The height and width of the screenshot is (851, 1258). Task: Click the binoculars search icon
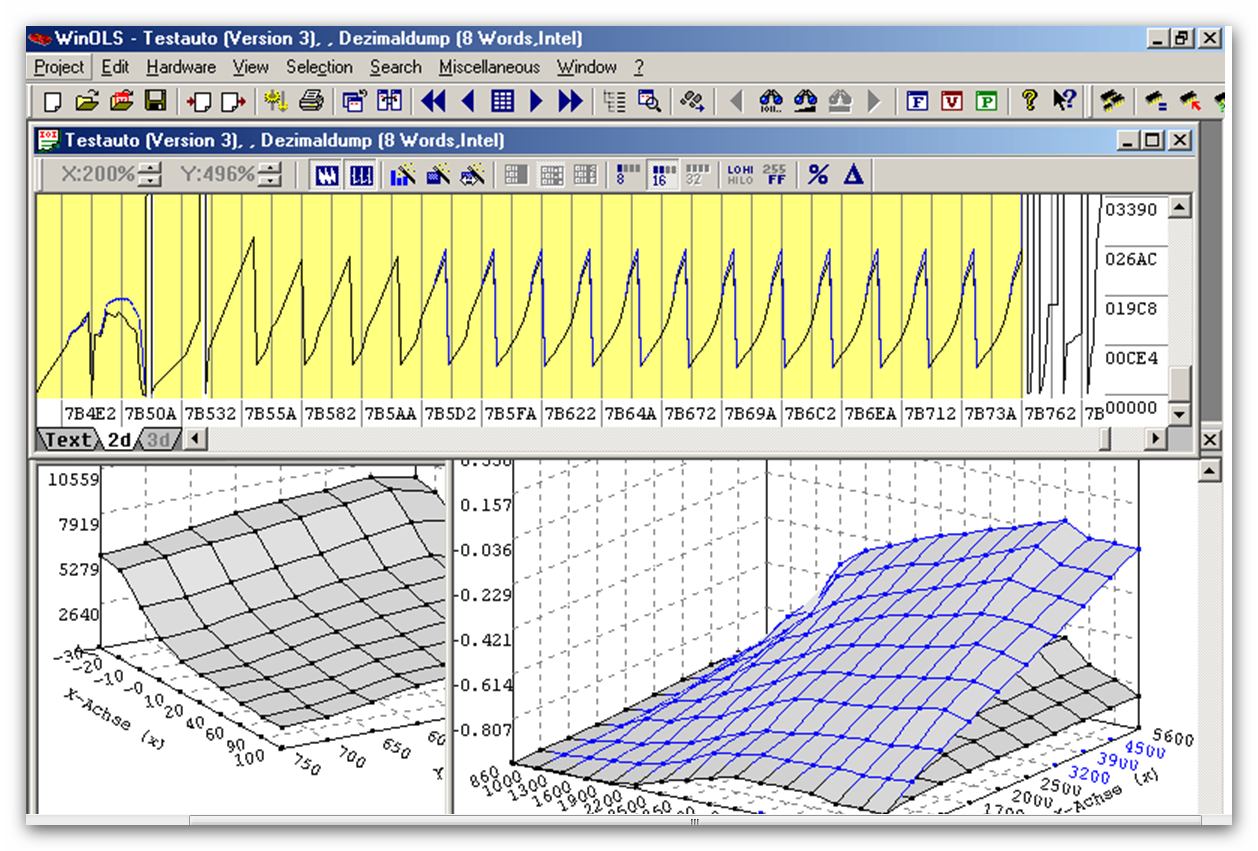click(771, 101)
